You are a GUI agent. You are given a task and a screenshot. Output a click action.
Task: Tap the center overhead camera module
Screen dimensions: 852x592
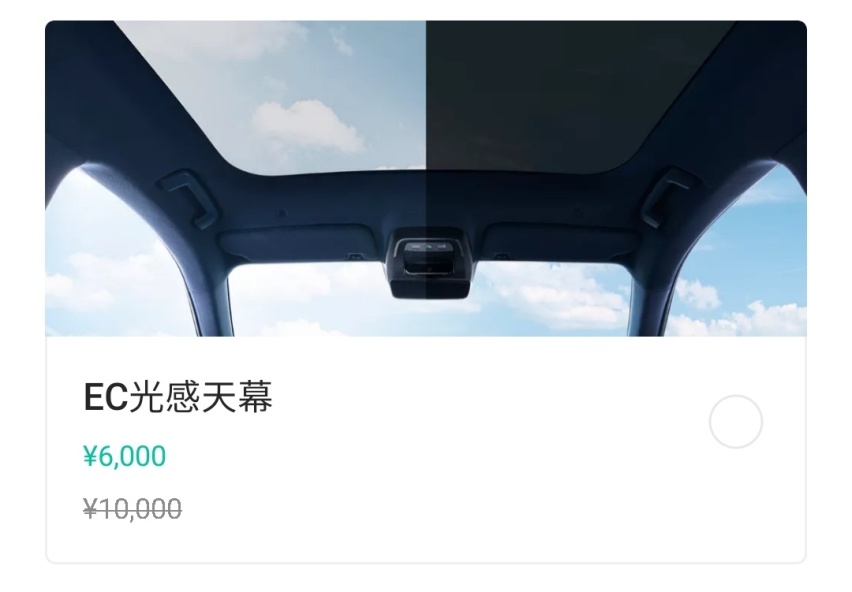click(430, 264)
